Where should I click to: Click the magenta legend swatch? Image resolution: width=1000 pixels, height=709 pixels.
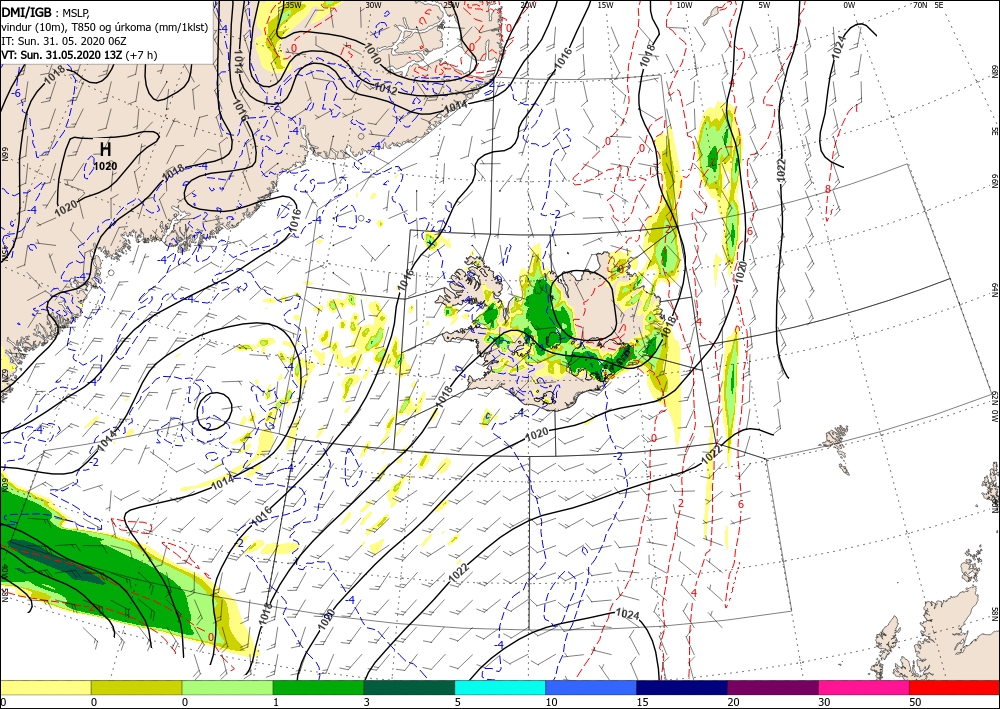[x=864, y=687]
